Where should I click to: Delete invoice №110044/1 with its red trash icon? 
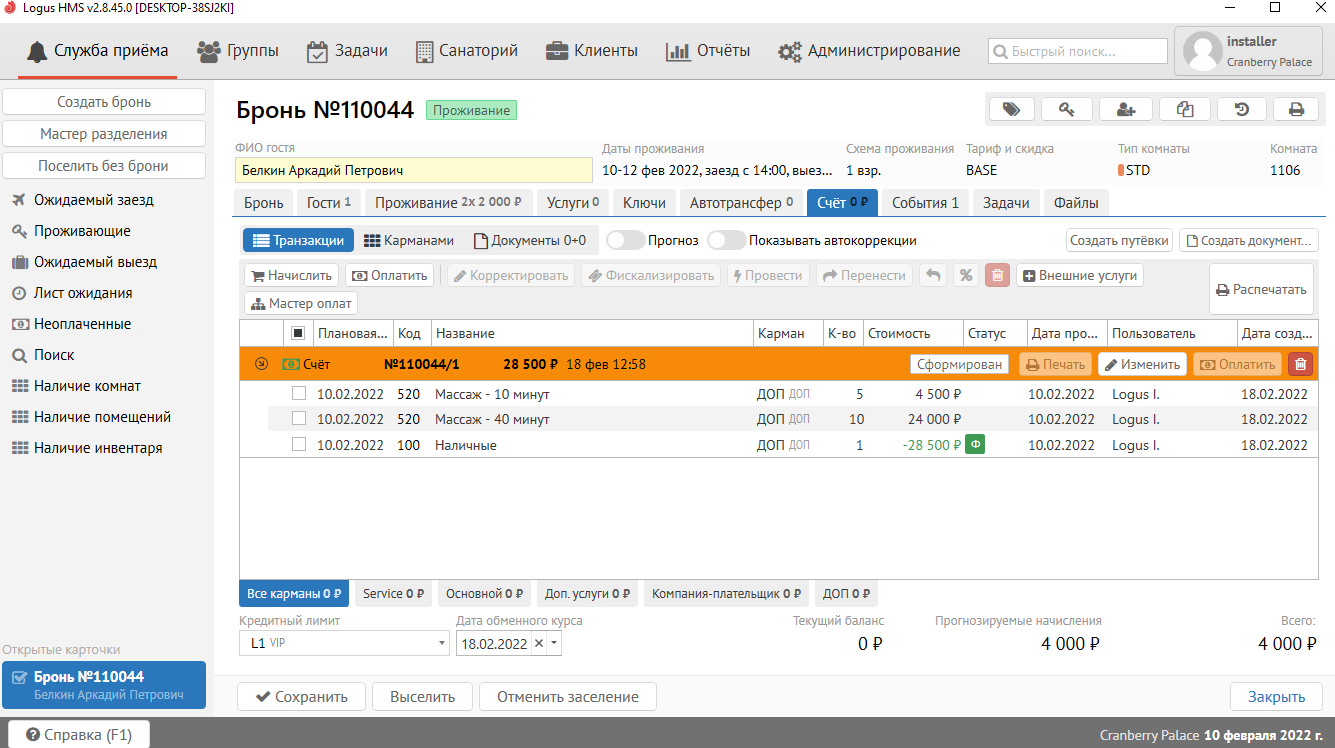[x=1300, y=364]
